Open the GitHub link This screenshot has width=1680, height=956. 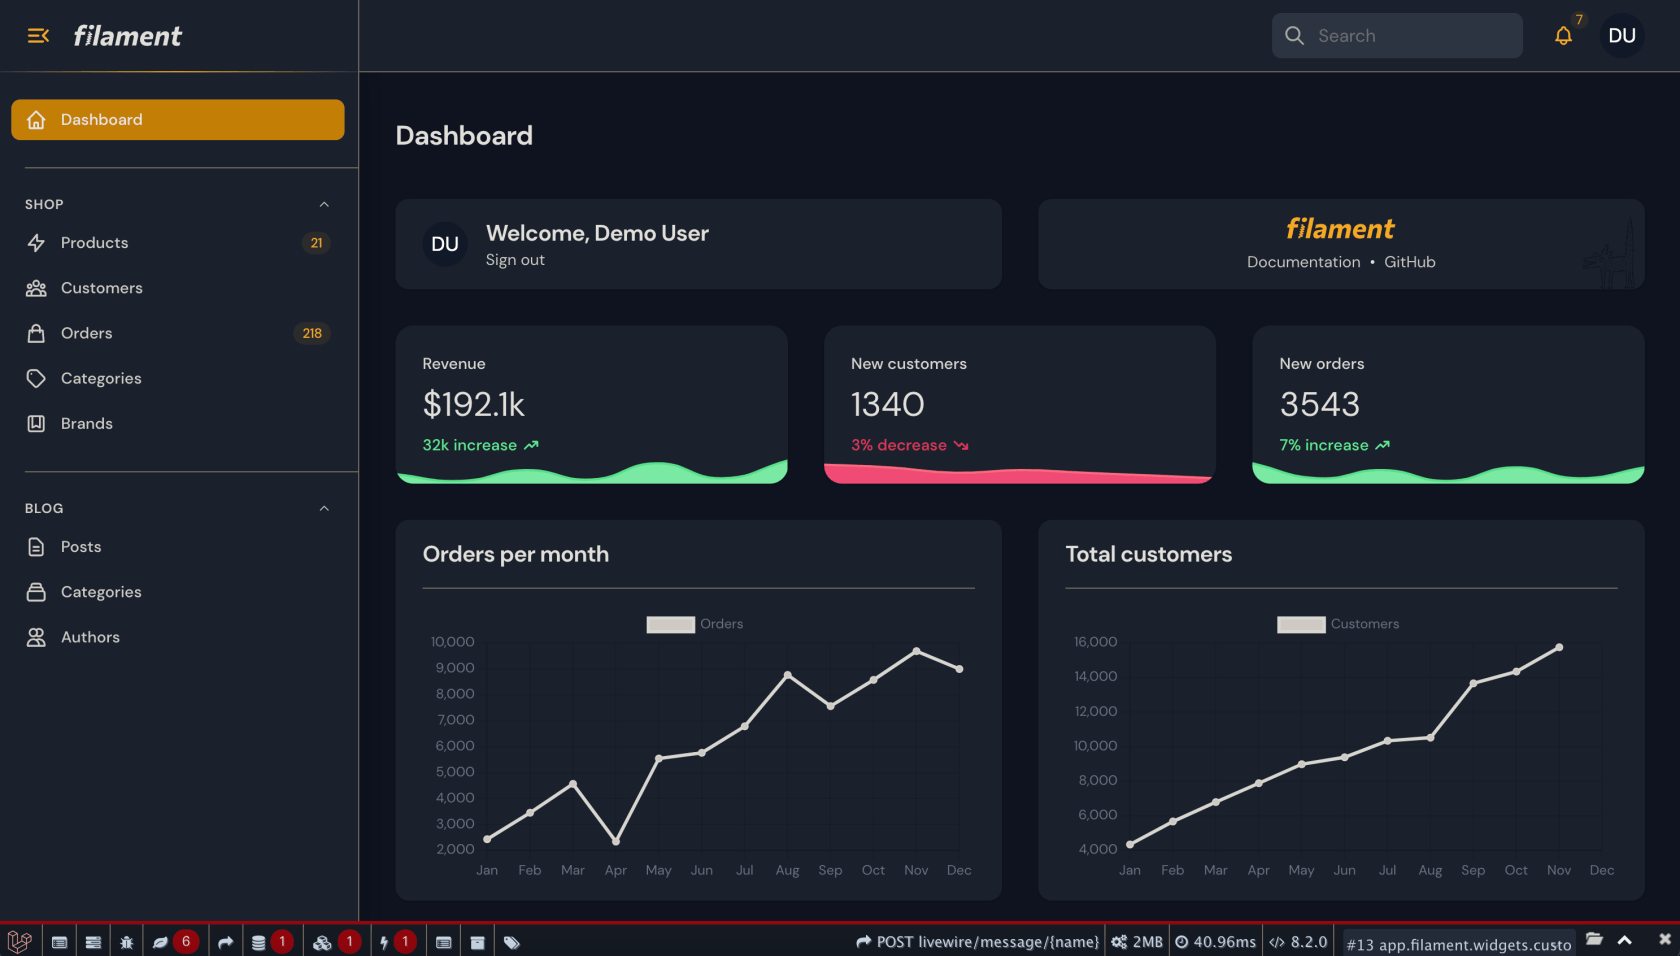1409,262
